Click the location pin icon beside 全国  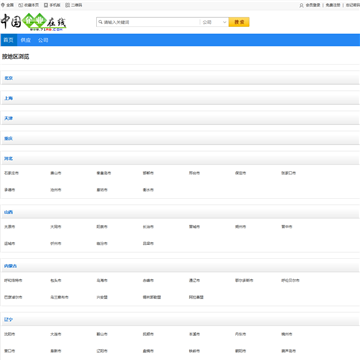pyautogui.click(x=3, y=5)
